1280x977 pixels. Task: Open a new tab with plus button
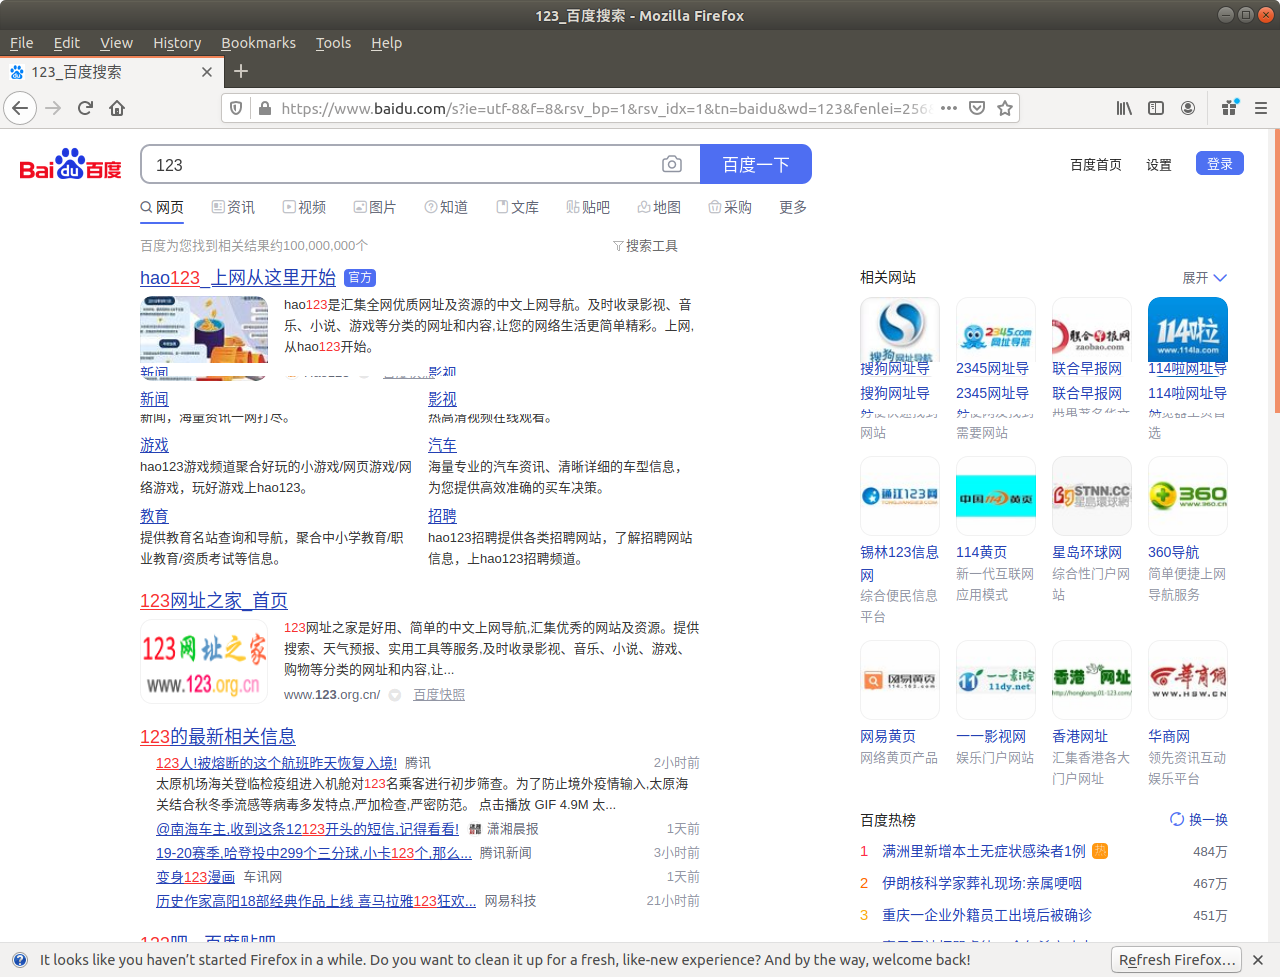[x=240, y=71]
